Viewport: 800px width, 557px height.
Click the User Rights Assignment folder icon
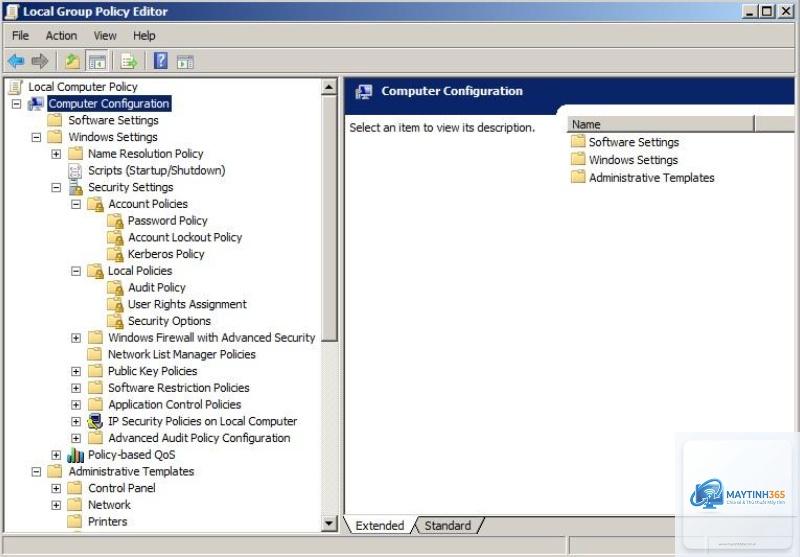click(115, 305)
